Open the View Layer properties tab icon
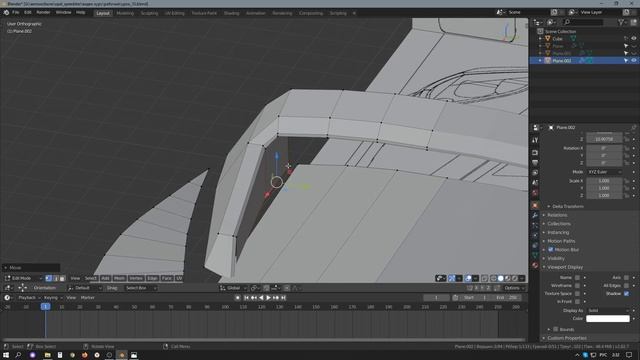 click(535, 173)
